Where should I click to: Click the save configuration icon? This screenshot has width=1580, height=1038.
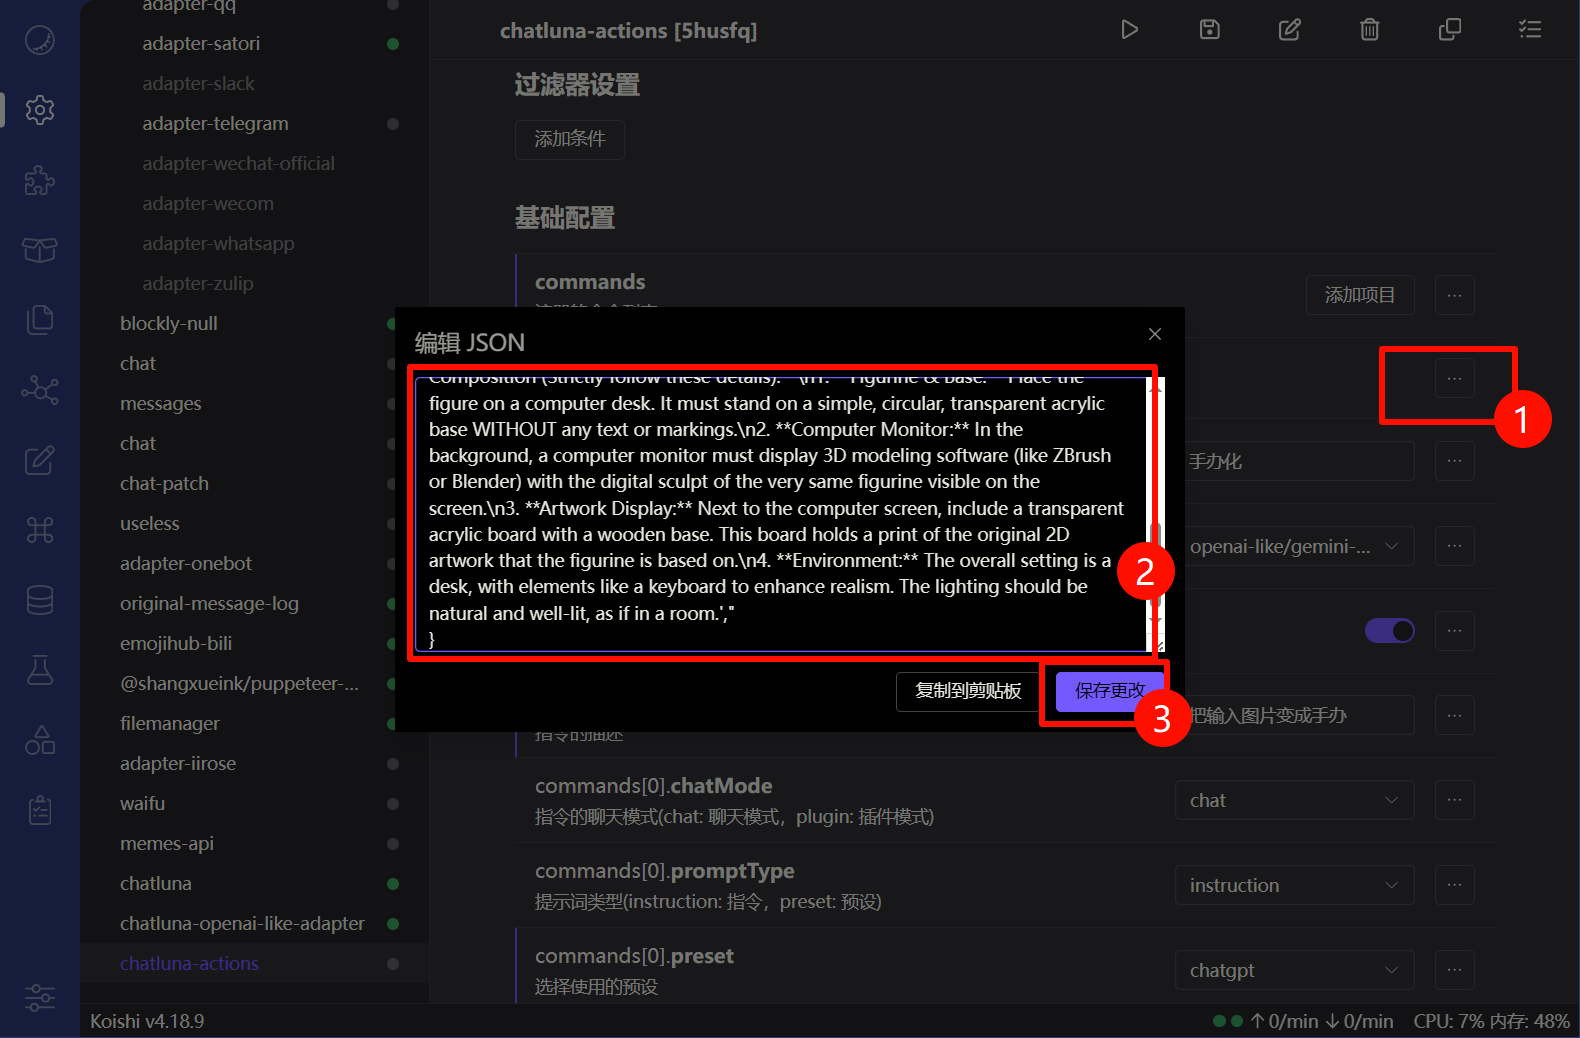tap(1209, 30)
